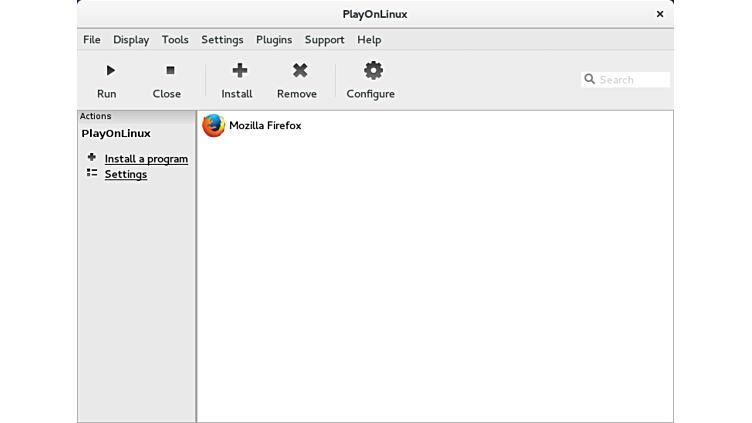Open the Plugins menu

(x=274, y=40)
